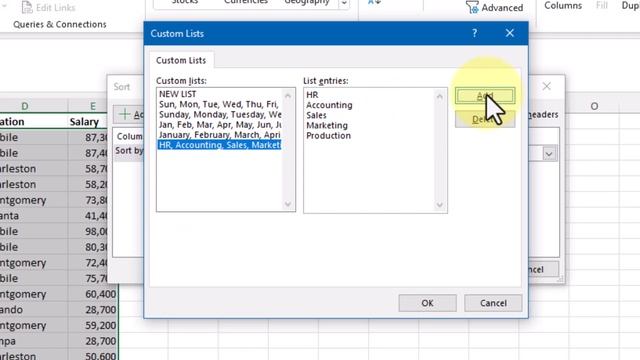Click the Text to Columns ribbon button
640x360 pixels.
click(x=563, y=6)
